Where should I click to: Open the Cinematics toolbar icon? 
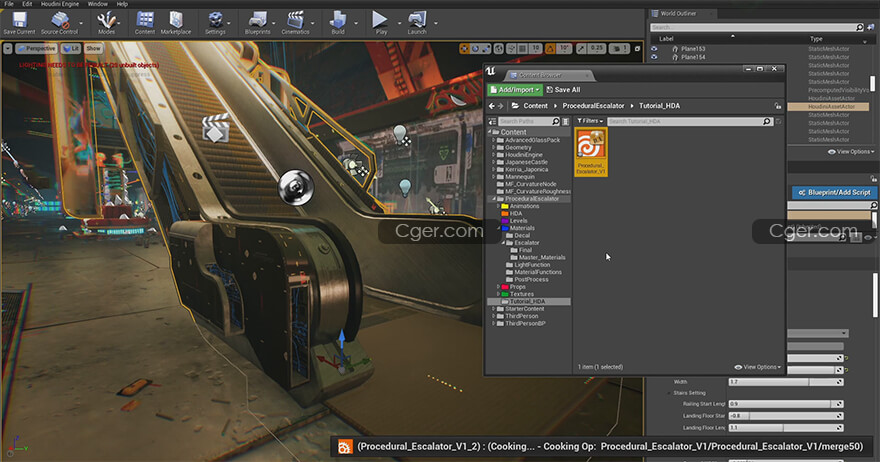[x=295, y=23]
